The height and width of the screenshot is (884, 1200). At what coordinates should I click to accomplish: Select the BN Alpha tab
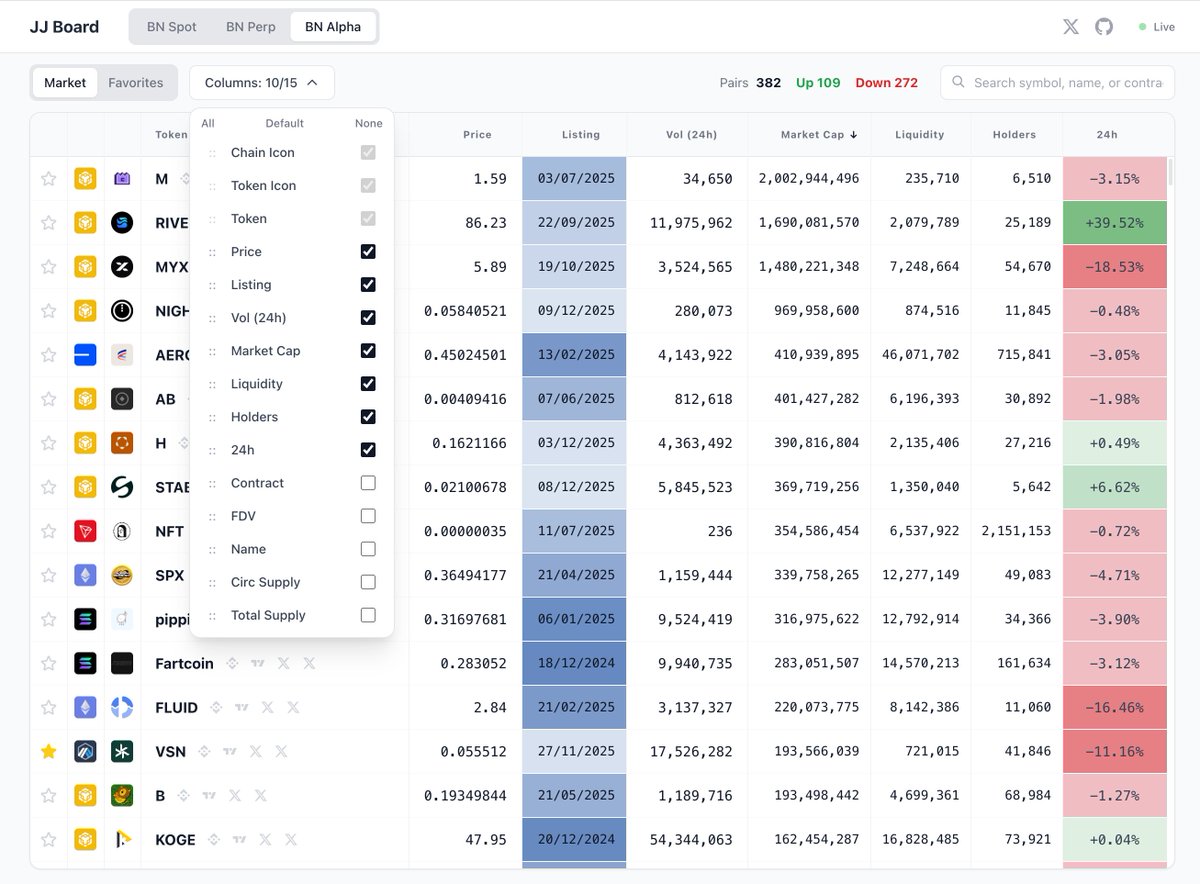tap(333, 27)
